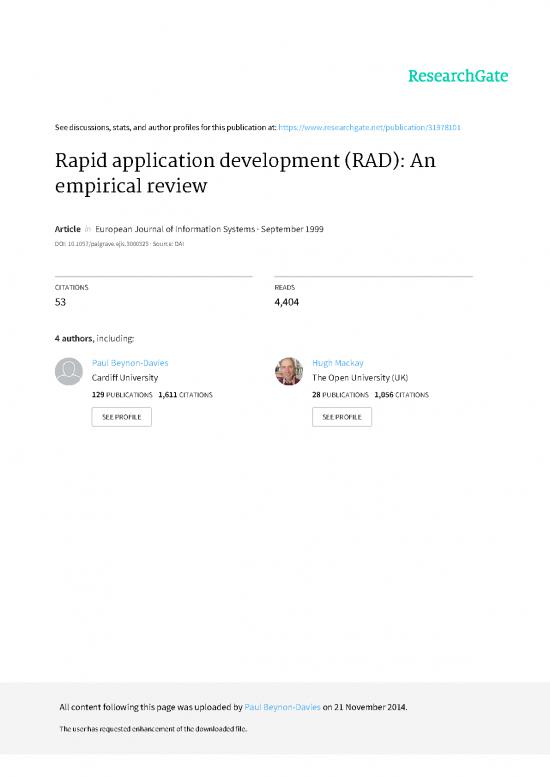Click 'European Journal of Information Systems' text
This screenshot has height=777, width=550.
point(175,229)
